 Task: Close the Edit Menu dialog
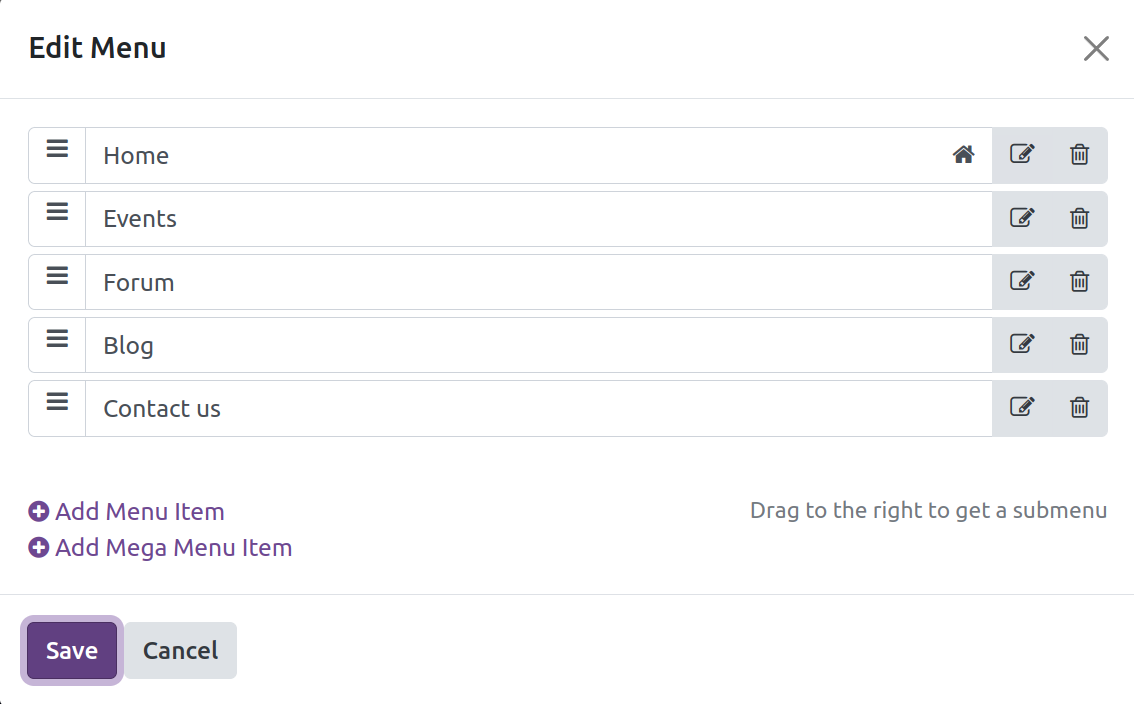[x=1096, y=48]
